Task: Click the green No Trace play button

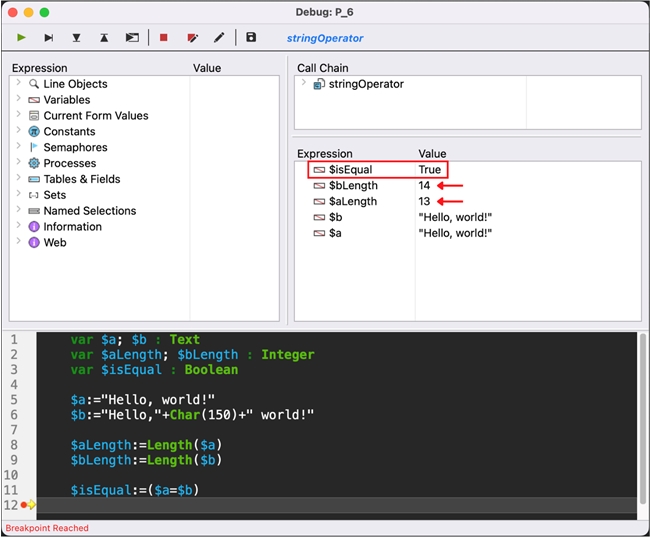Action: point(20,38)
